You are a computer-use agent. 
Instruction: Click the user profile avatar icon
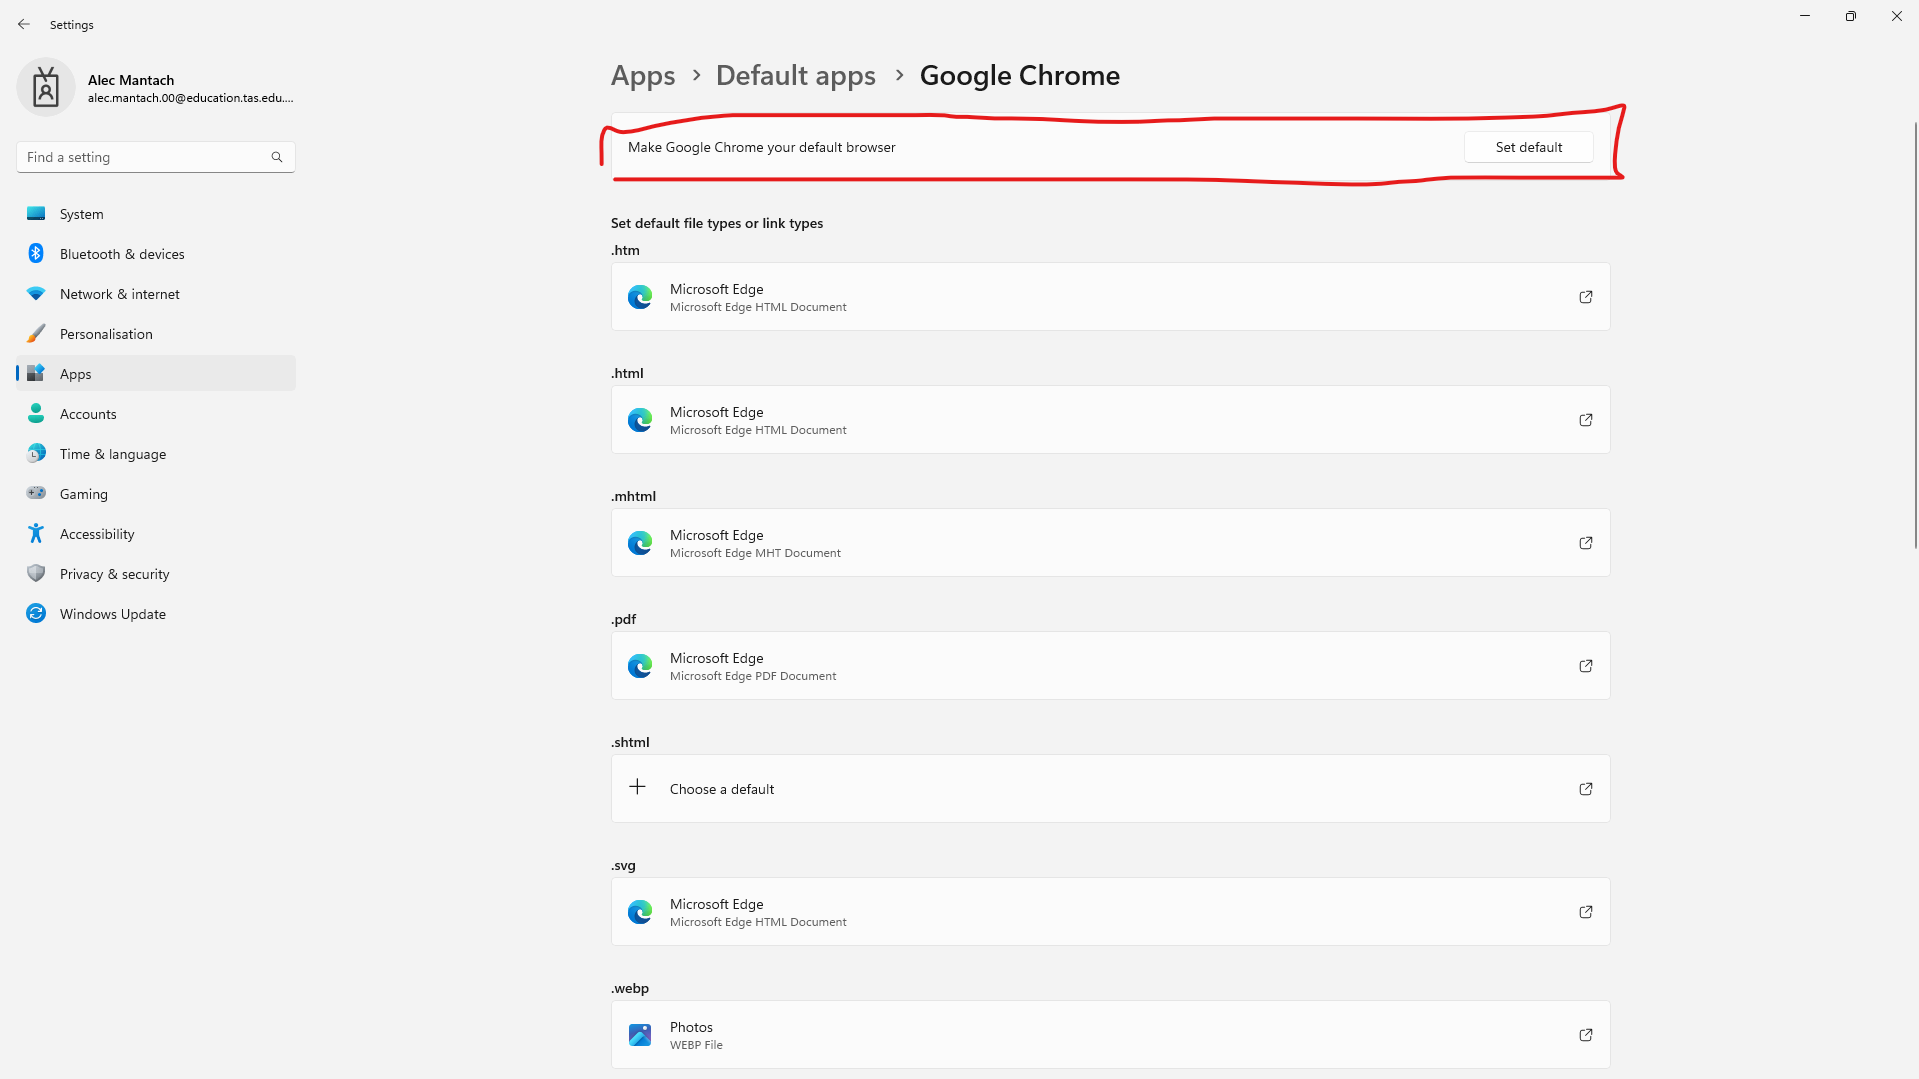(46, 87)
